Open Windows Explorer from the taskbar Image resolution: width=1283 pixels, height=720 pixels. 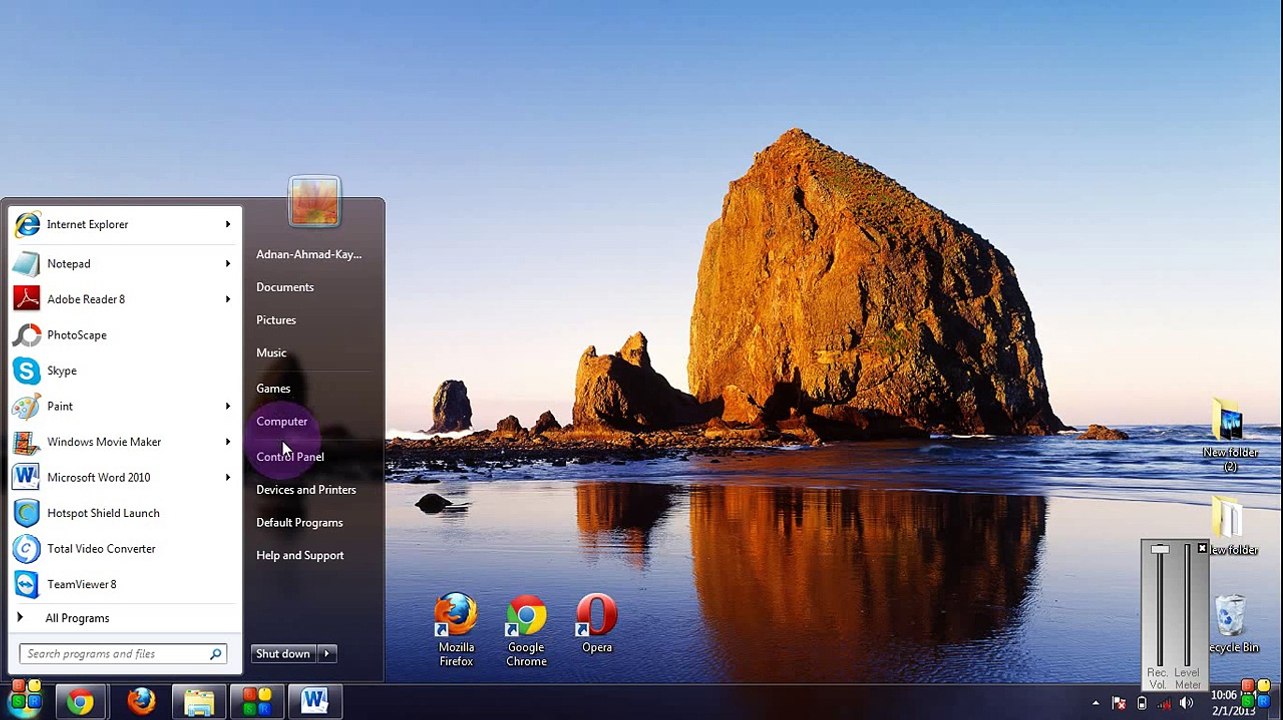click(x=199, y=702)
